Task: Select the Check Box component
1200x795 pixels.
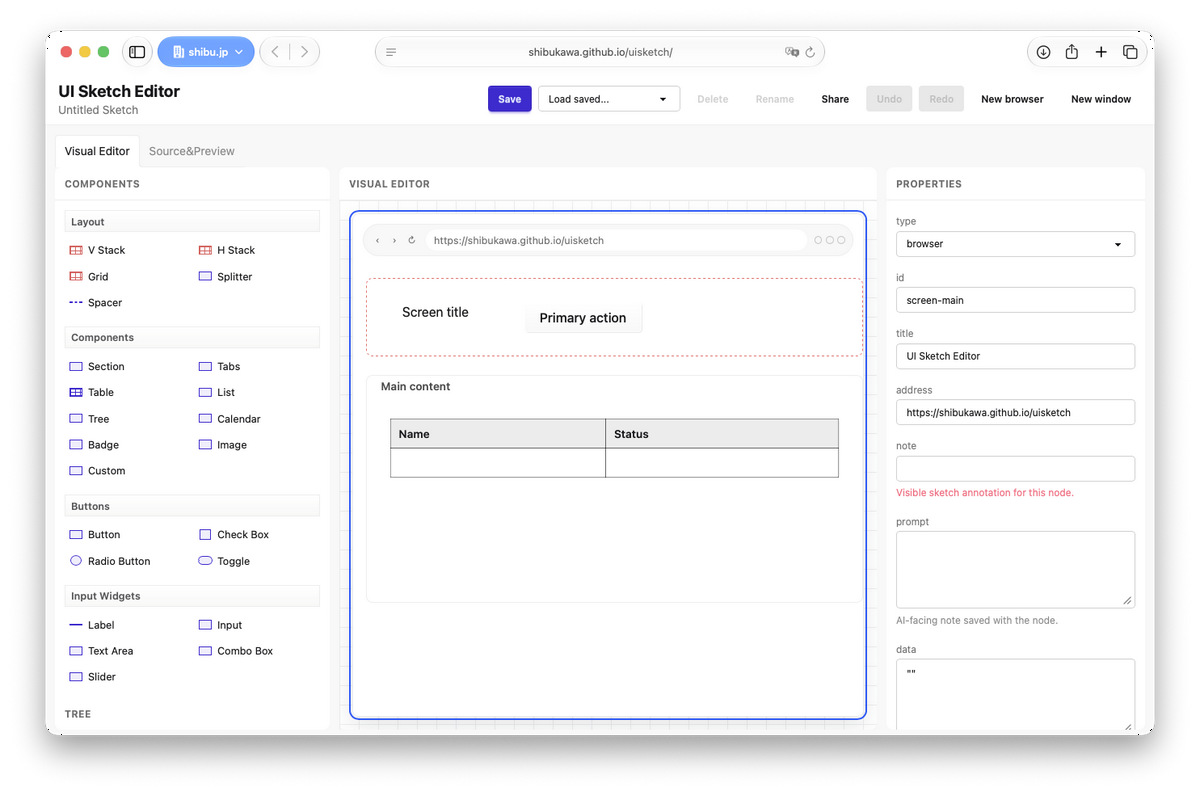Action: (x=234, y=534)
